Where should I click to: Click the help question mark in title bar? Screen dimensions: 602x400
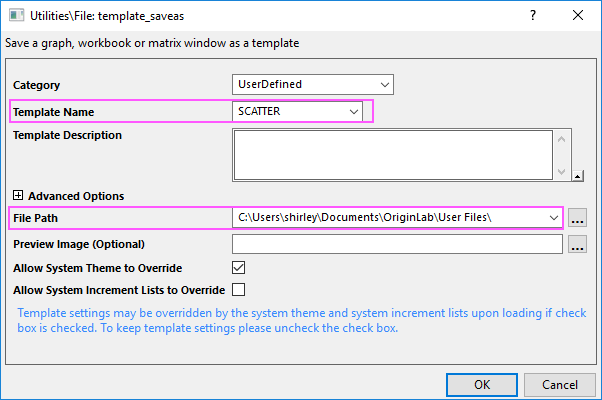click(x=531, y=16)
